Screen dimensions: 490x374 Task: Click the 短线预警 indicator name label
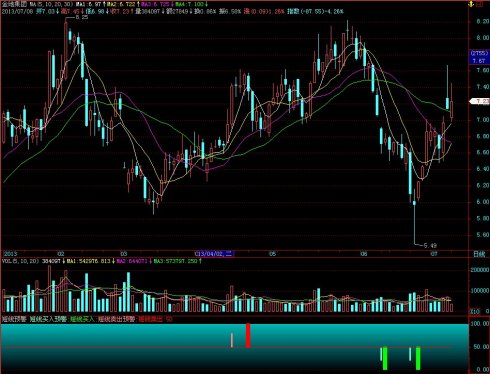[x=14, y=319]
